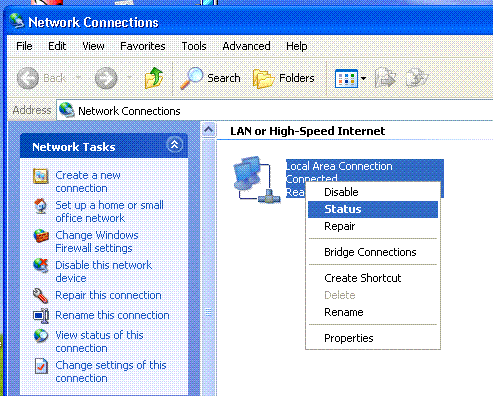Choose Create Shortcut in the context menu

[x=373, y=278]
